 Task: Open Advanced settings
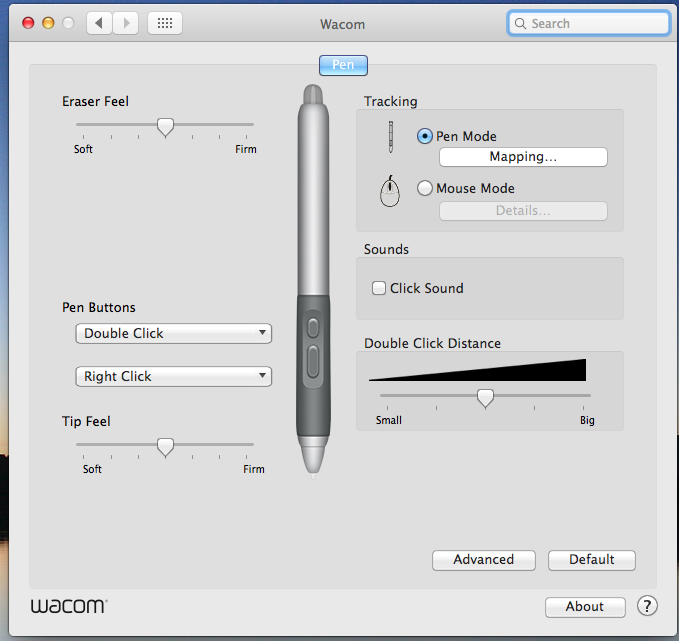click(484, 560)
